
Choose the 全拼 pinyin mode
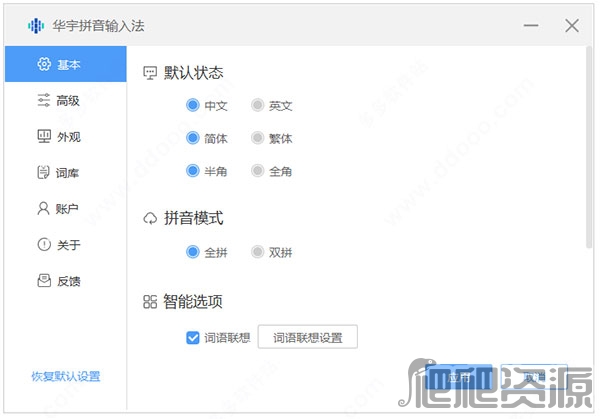(x=192, y=252)
